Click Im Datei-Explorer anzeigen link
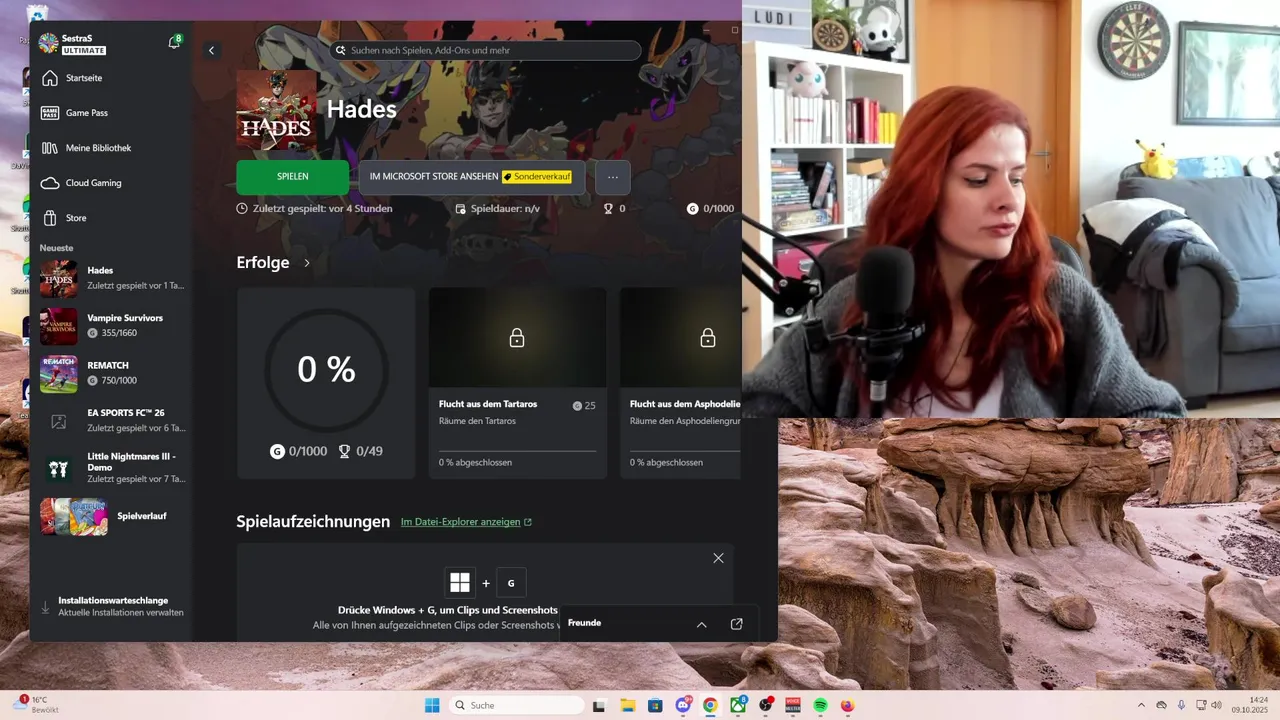The image size is (1280, 720). [466, 522]
